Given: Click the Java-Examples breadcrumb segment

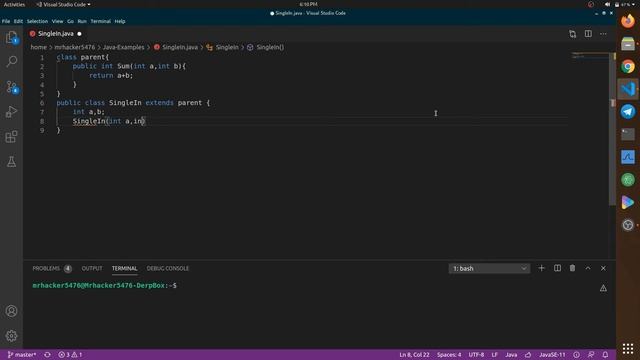Looking at the screenshot, I should pos(124,47).
